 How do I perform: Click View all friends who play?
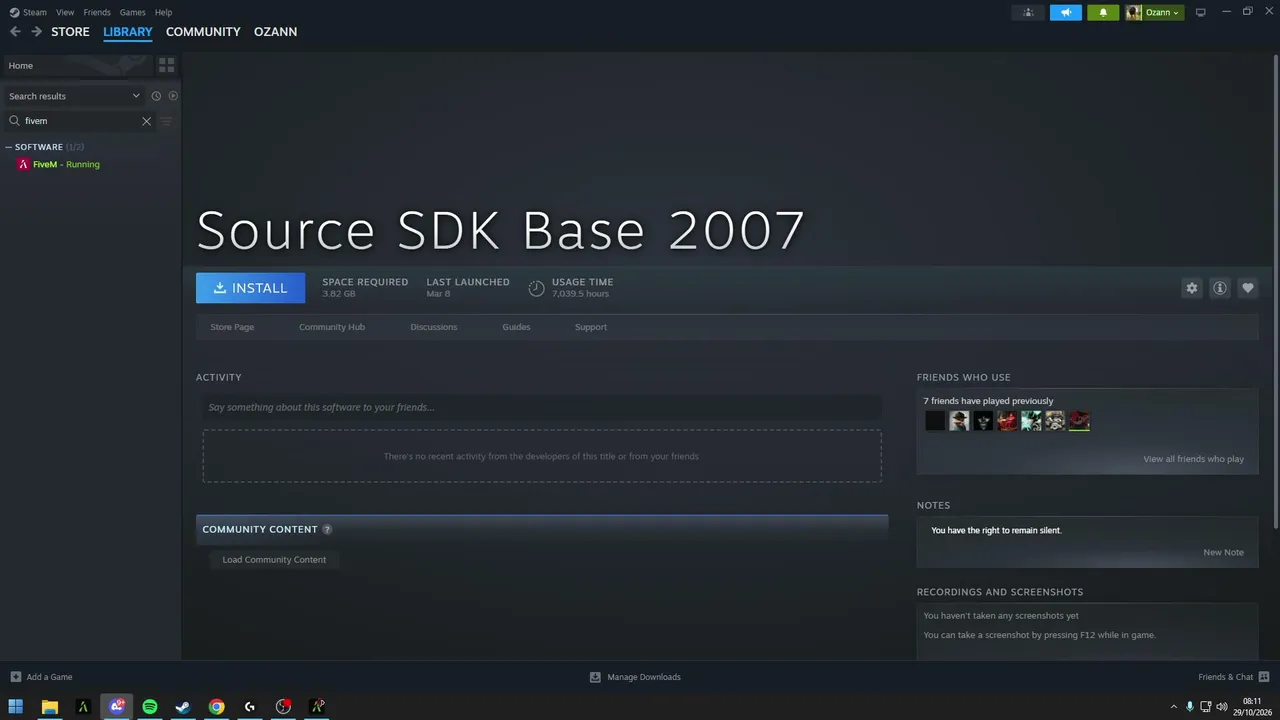pyautogui.click(x=1193, y=459)
